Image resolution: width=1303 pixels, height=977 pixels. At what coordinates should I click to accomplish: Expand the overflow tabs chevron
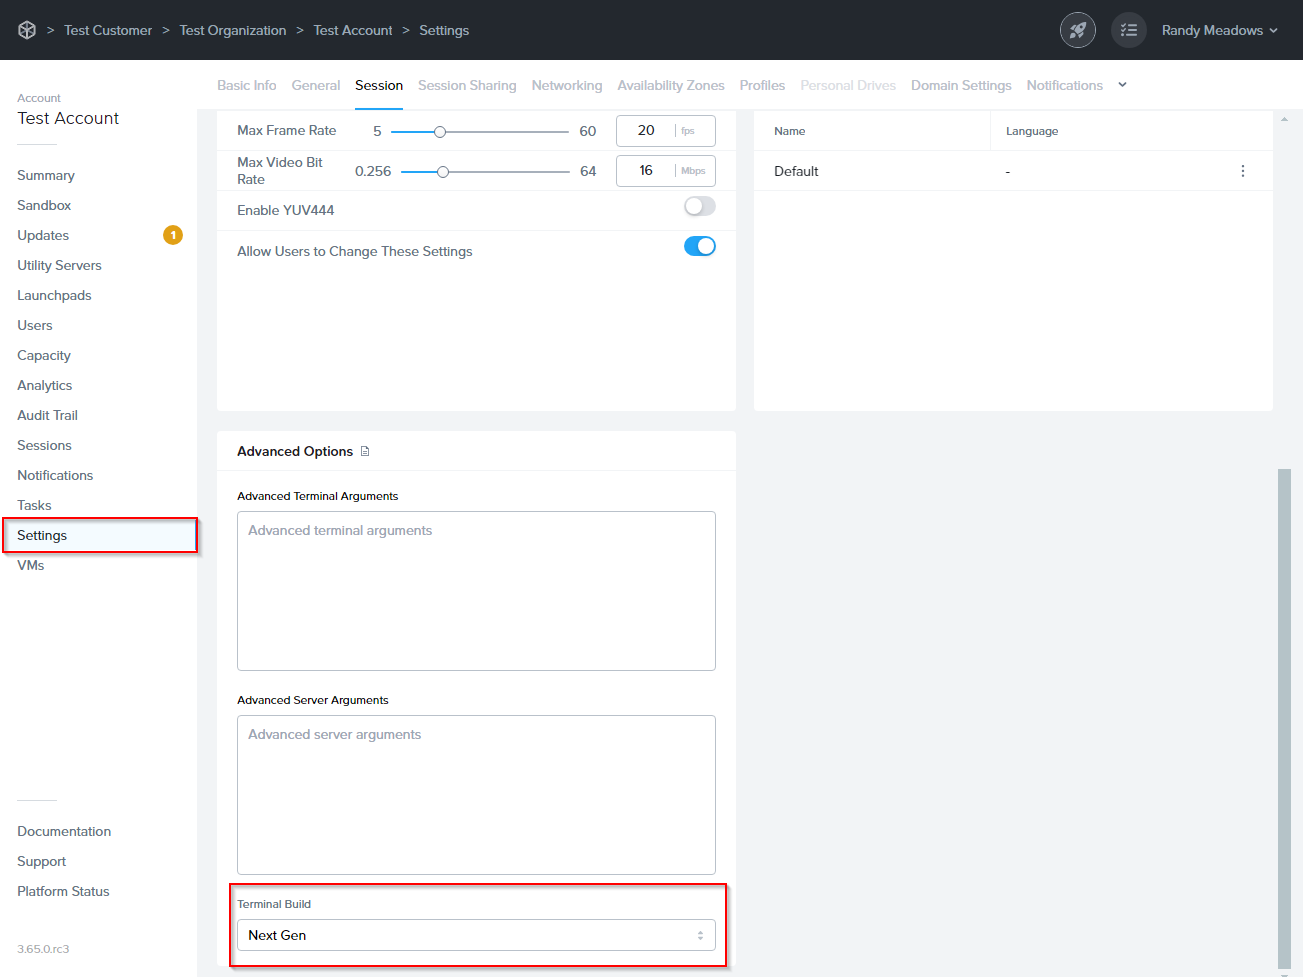[x=1122, y=85]
